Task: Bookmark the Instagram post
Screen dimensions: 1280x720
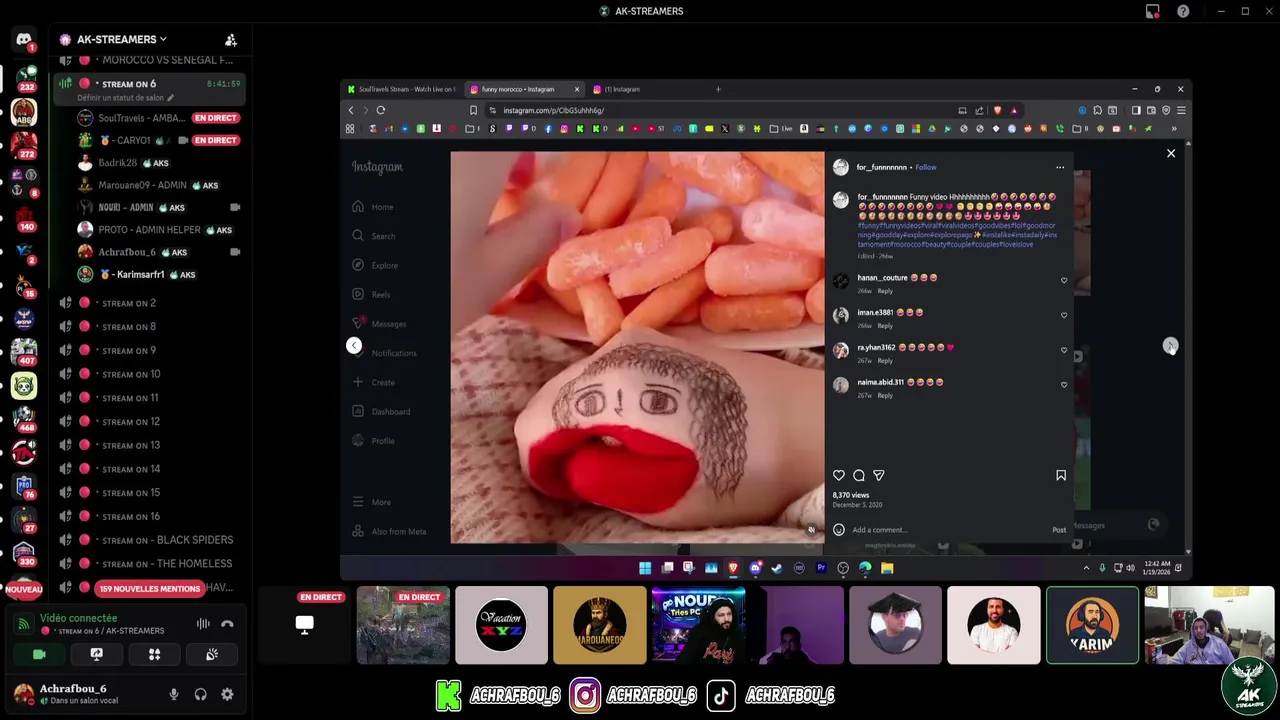Action: (1061, 475)
